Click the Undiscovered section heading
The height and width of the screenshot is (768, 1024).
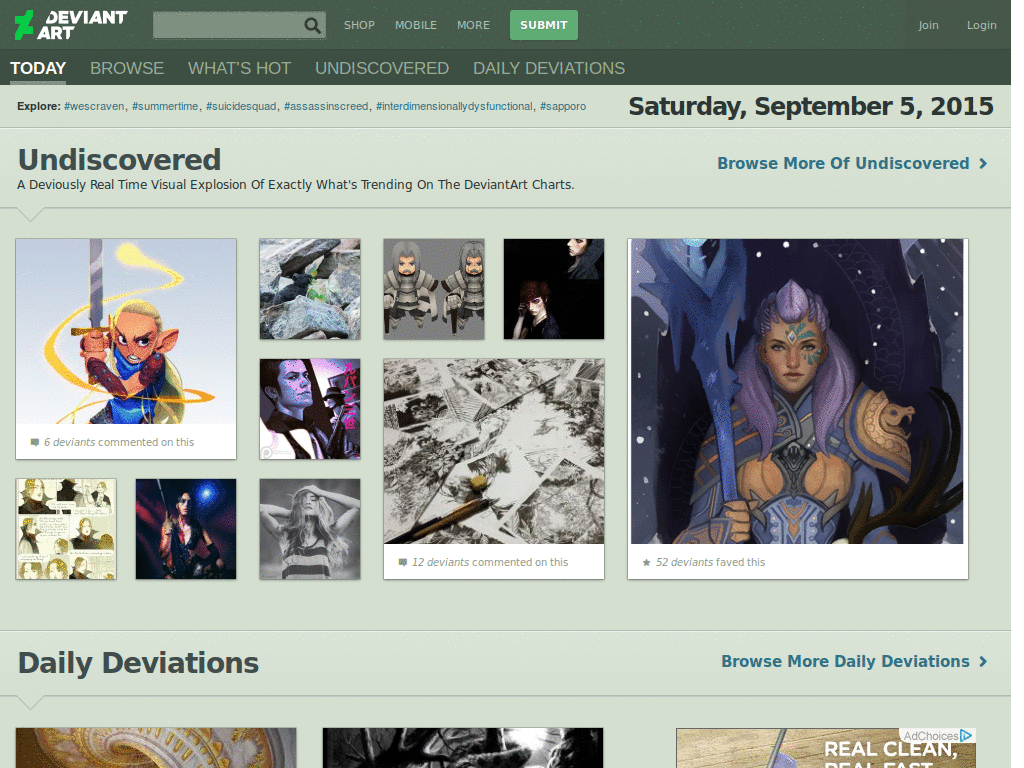point(120,160)
